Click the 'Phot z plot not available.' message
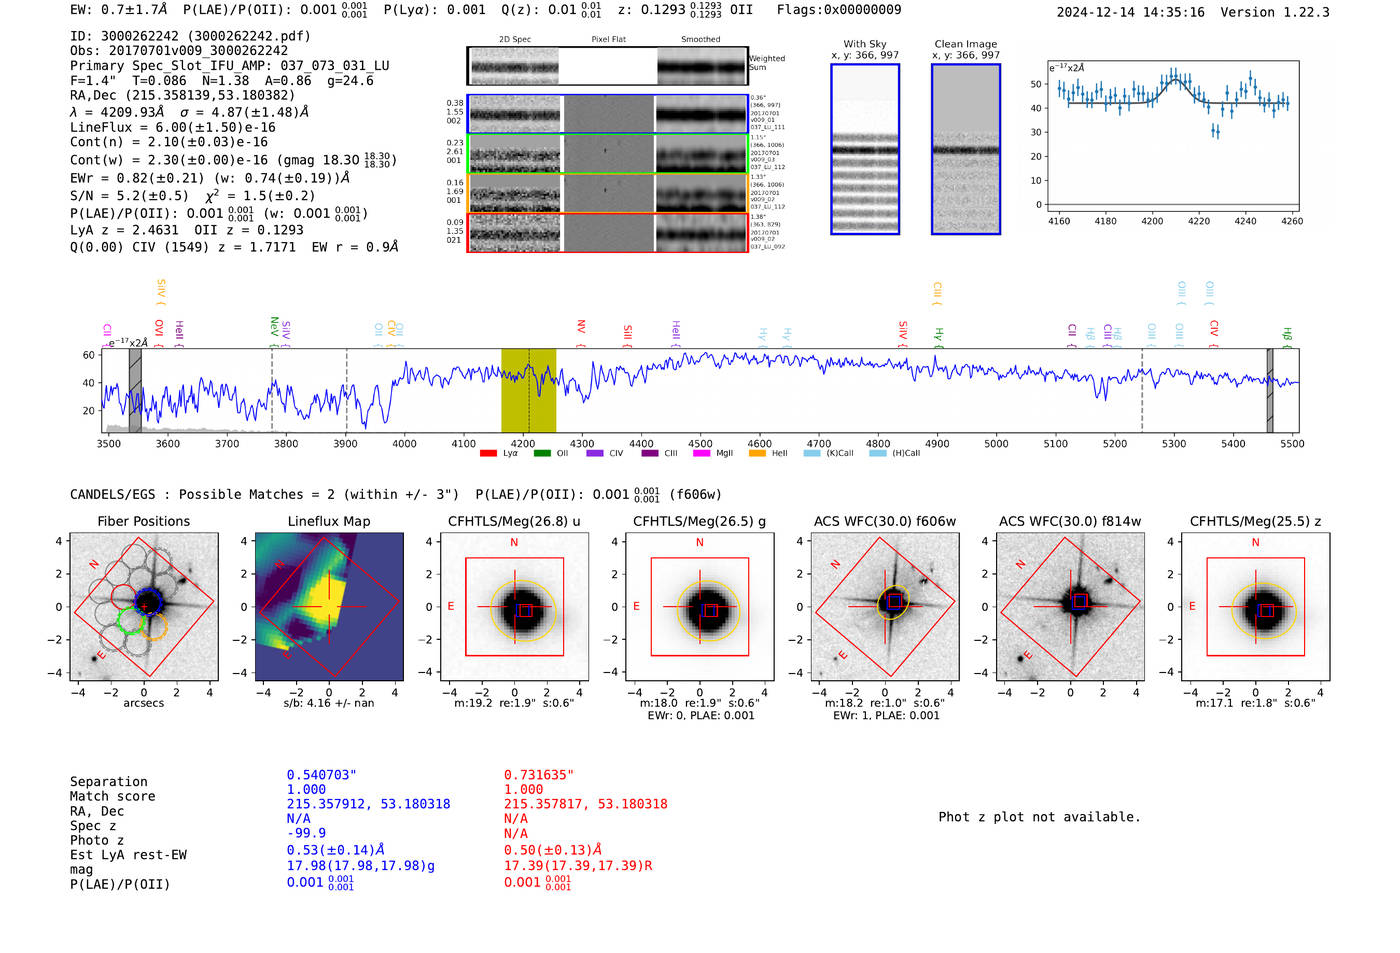Screen dimensions: 1400x953 [x=1039, y=817]
